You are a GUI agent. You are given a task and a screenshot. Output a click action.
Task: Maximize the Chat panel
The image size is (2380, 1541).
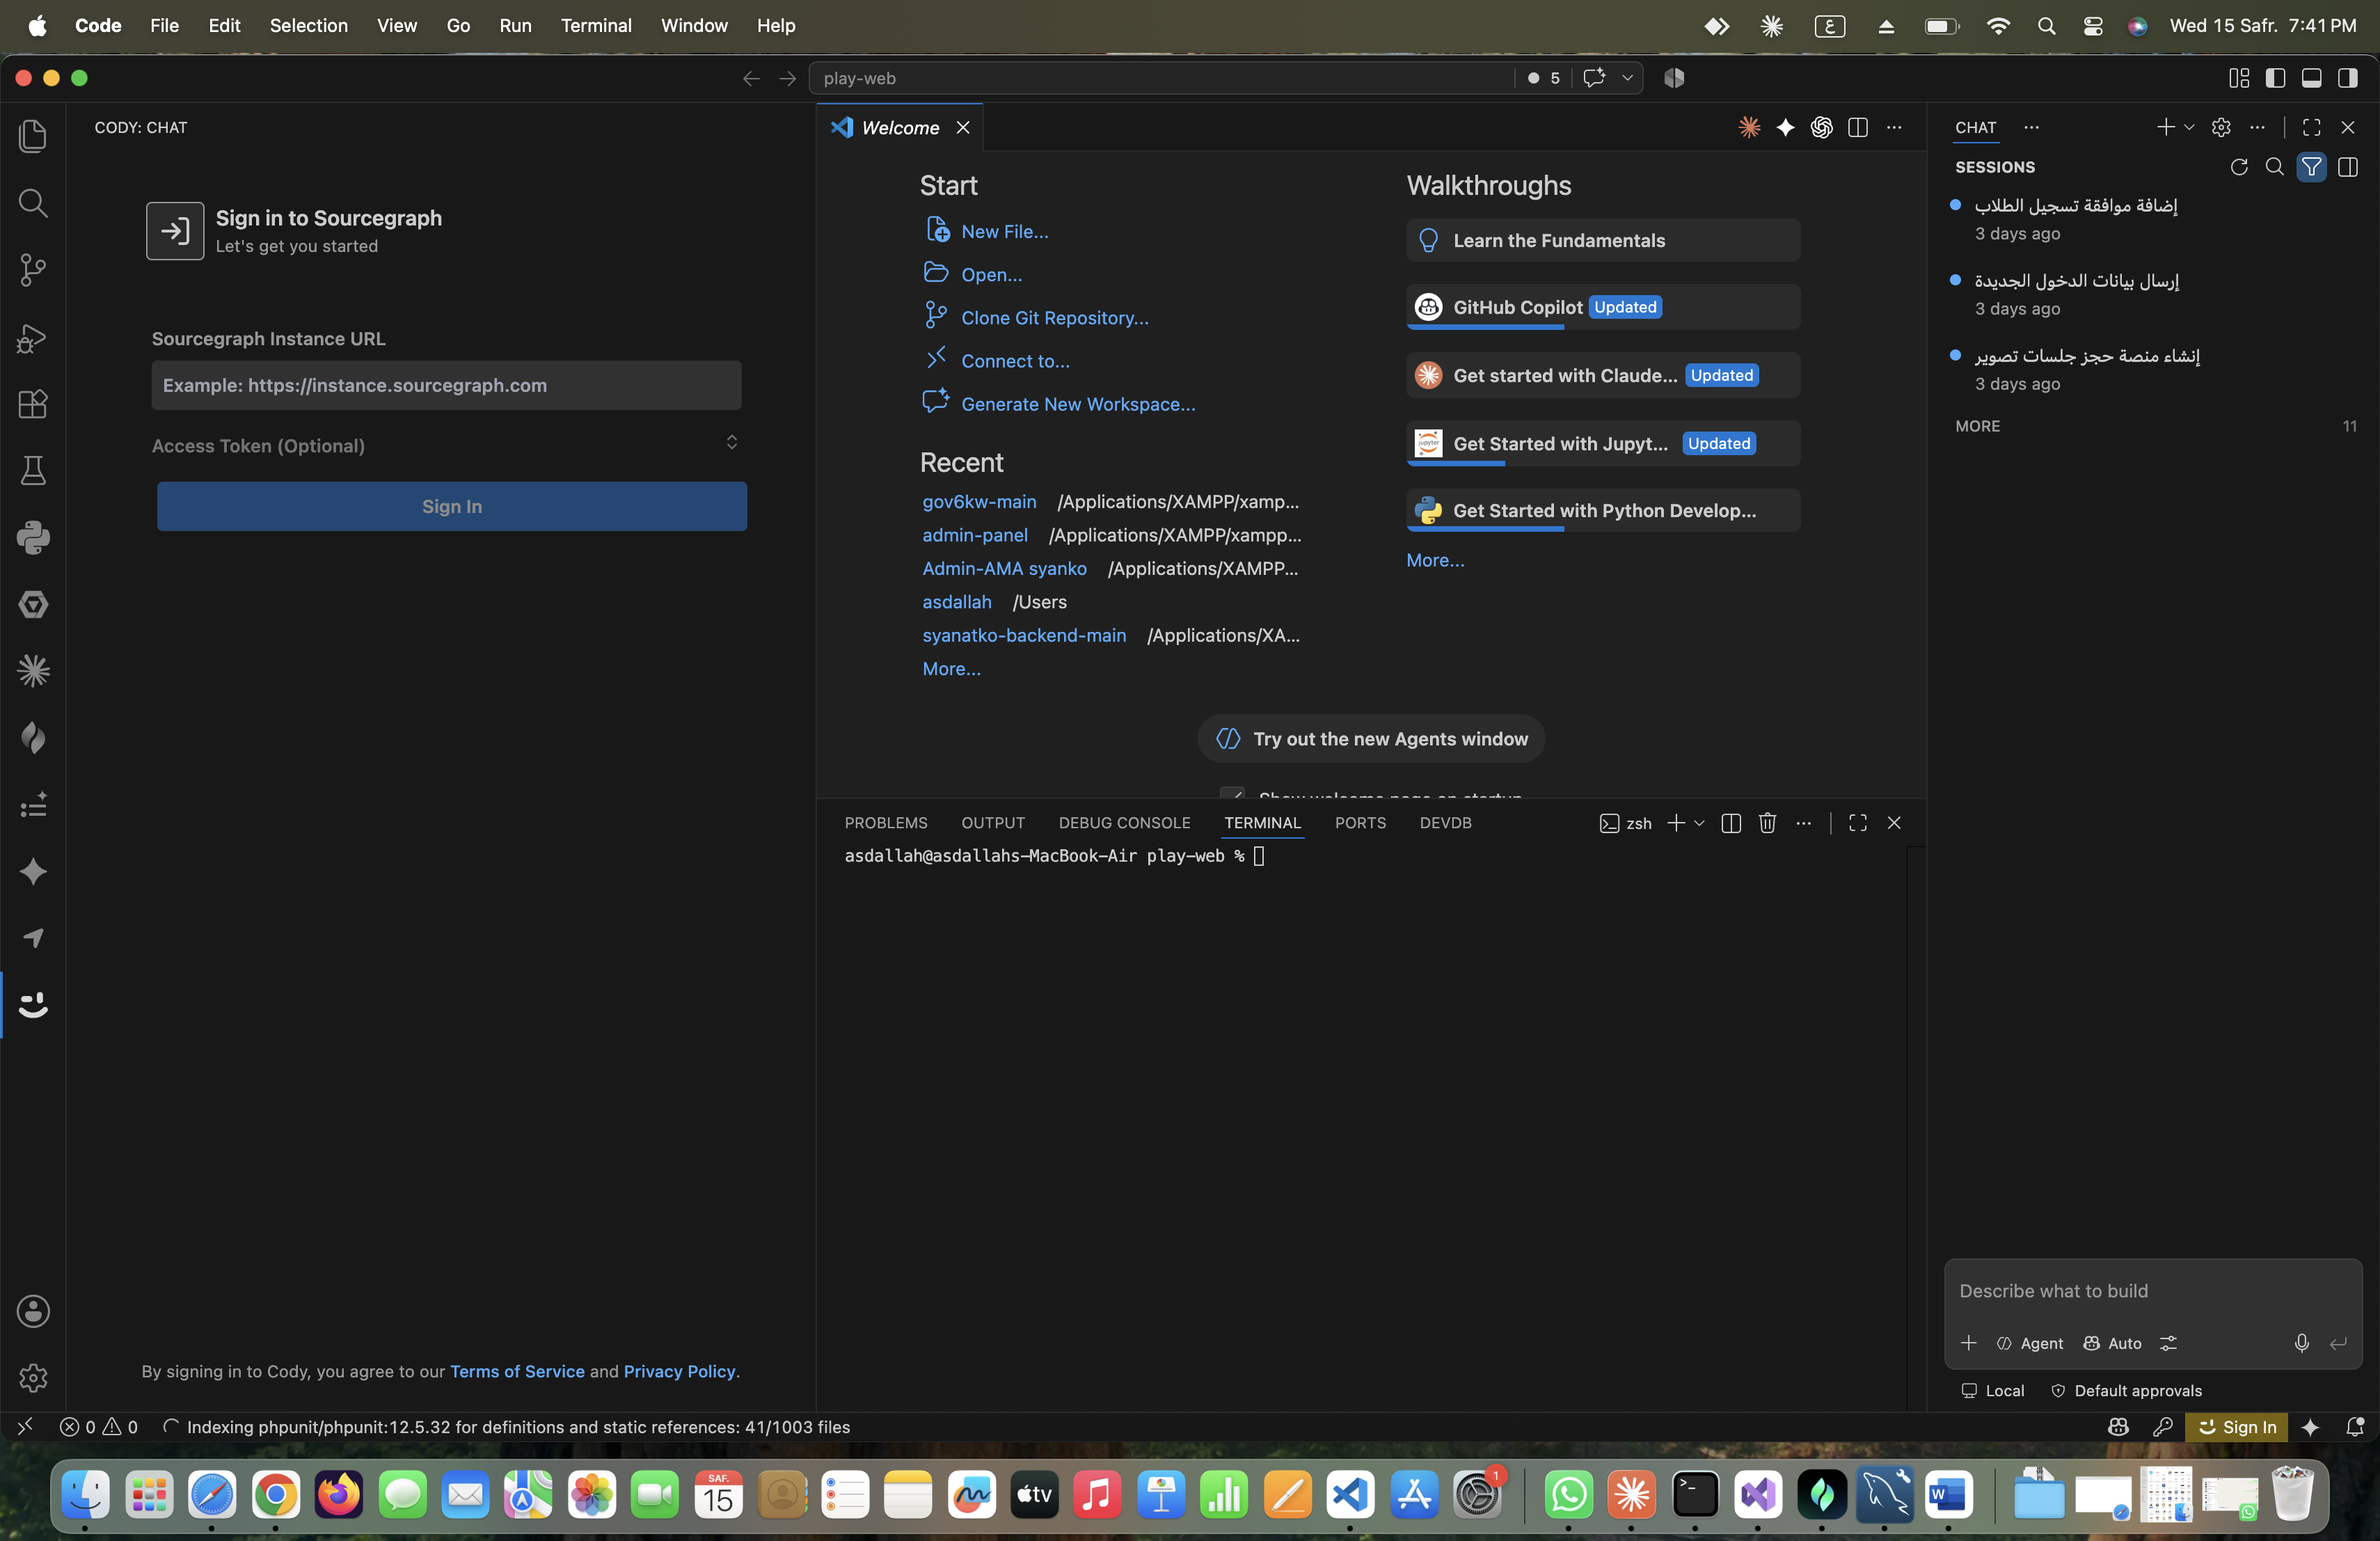(2311, 127)
